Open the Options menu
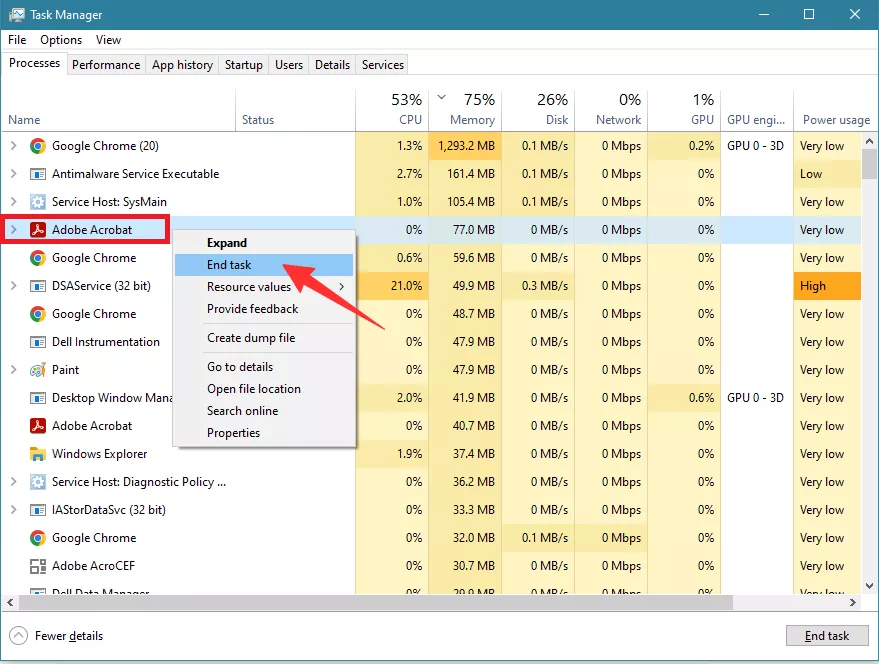The image size is (879, 664). (x=60, y=40)
